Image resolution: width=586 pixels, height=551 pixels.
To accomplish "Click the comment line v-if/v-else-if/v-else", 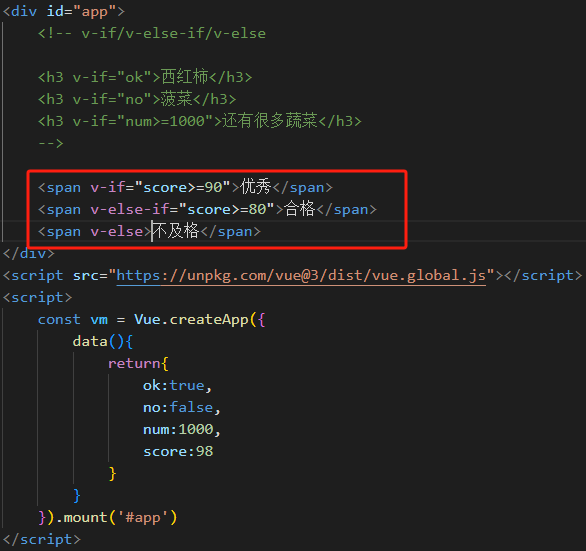I will (152, 33).
